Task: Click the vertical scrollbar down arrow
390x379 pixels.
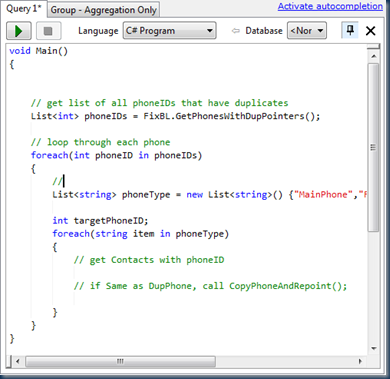Action: pos(373,349)
